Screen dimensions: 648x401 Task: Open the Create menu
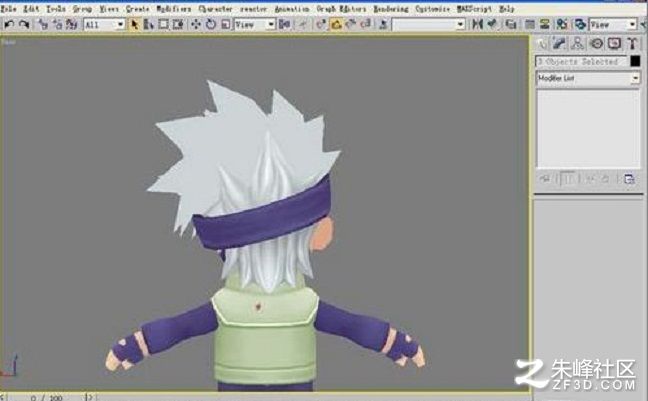tap(138, 9)
